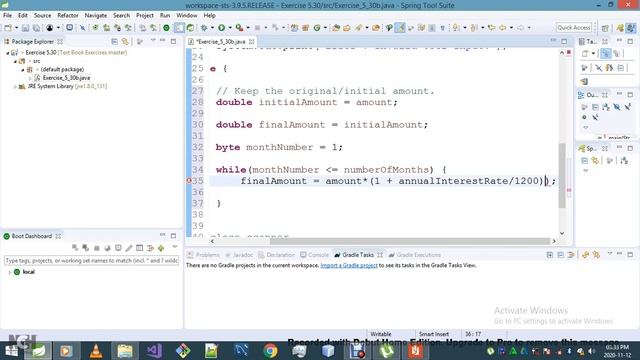
Task: Click the 'Smart Insert' status bar entry
Action: [433, 334]
